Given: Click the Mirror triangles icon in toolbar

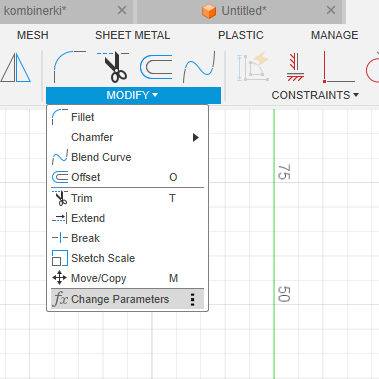Looking at the screenshot, I should click(x=16, y=68).
